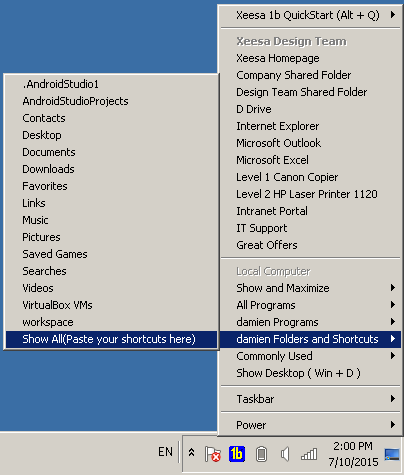Click the Taskbar menu label
The image size is (405, 475).
tap(255, 399)
